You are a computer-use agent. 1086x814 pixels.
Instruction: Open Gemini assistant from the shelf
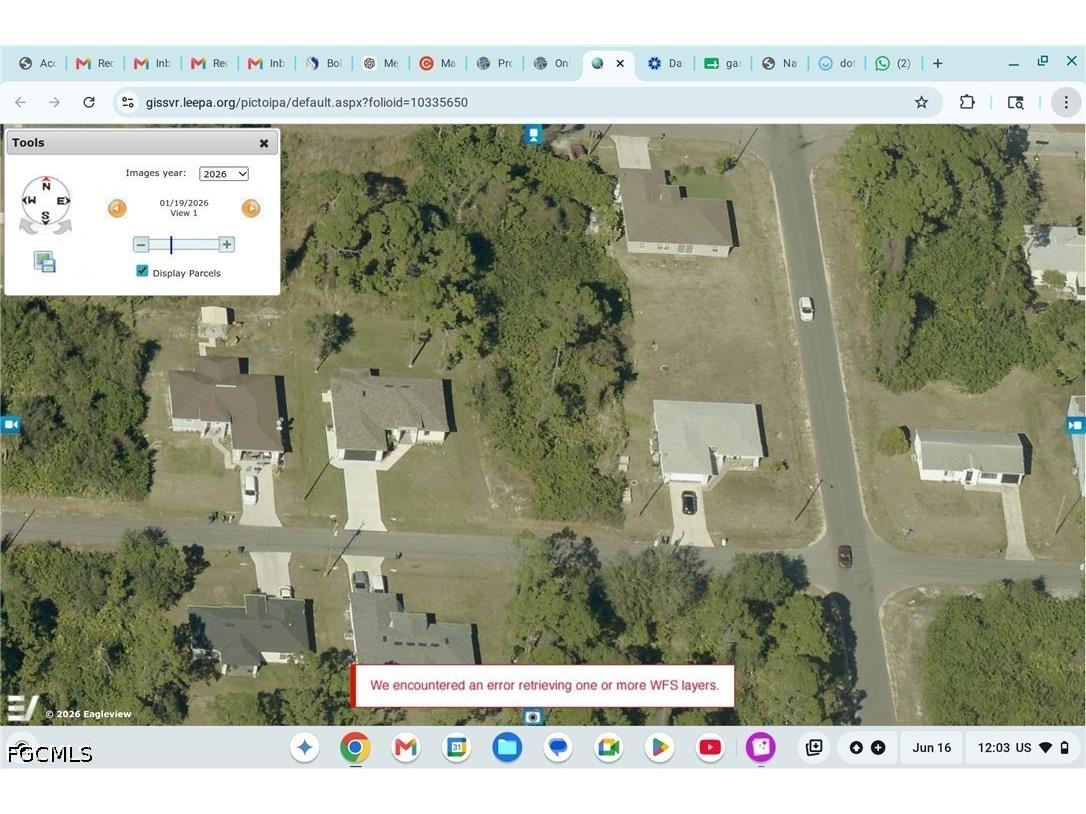[x=305, y=747]
